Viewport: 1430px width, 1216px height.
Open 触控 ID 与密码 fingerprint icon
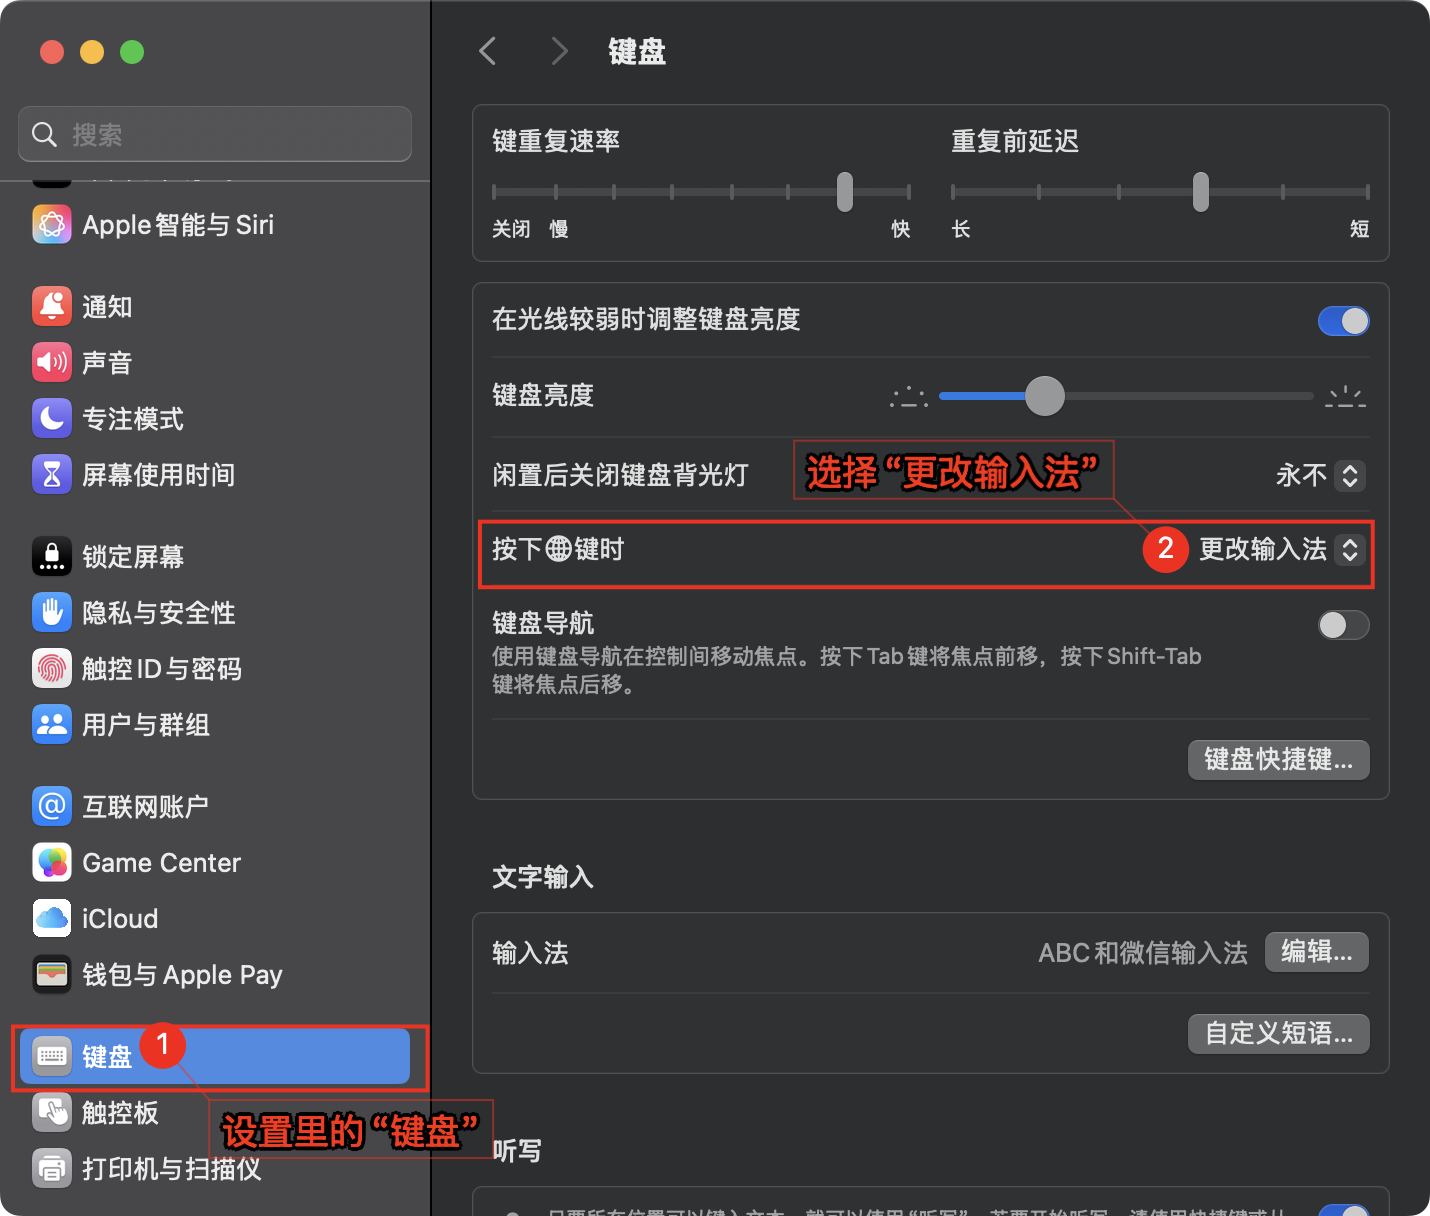click(51, 669)
